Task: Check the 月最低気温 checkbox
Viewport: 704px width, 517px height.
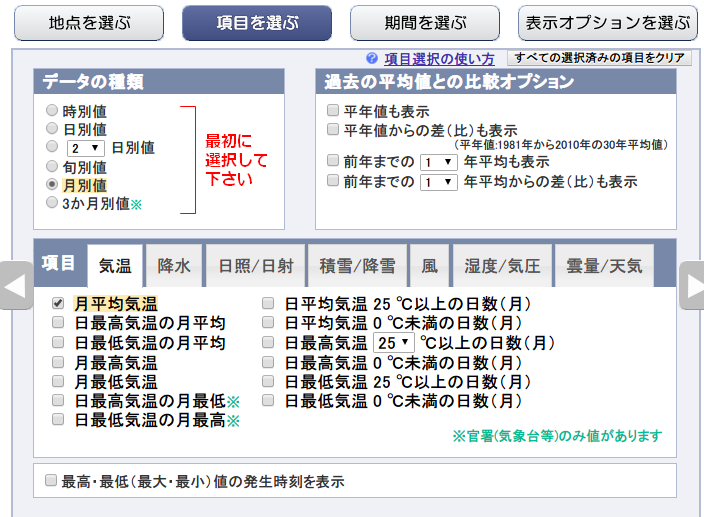Action: 58,381
